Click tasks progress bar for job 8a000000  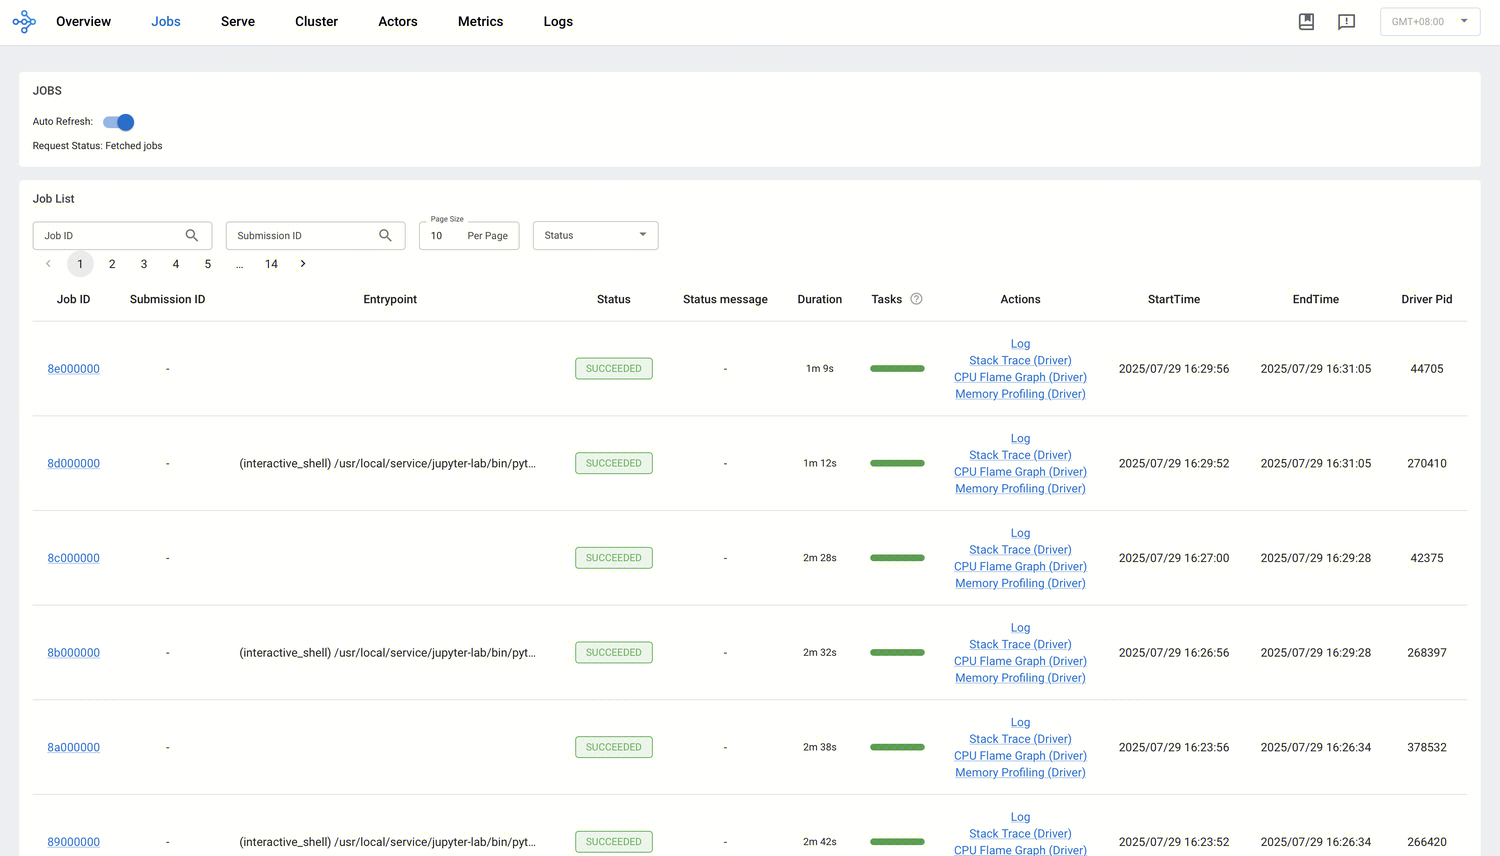(x=897, y=747)
